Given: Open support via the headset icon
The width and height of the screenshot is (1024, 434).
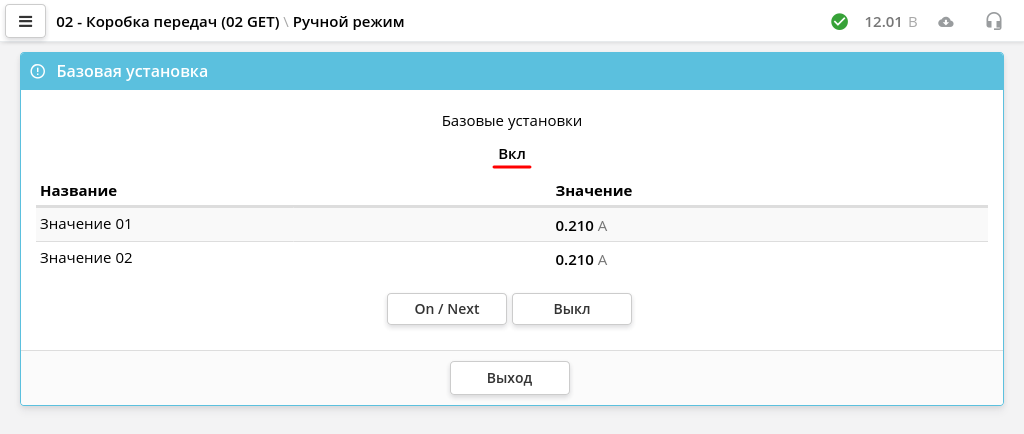Looking at the screenshot, I should click(x=993, y=22).
